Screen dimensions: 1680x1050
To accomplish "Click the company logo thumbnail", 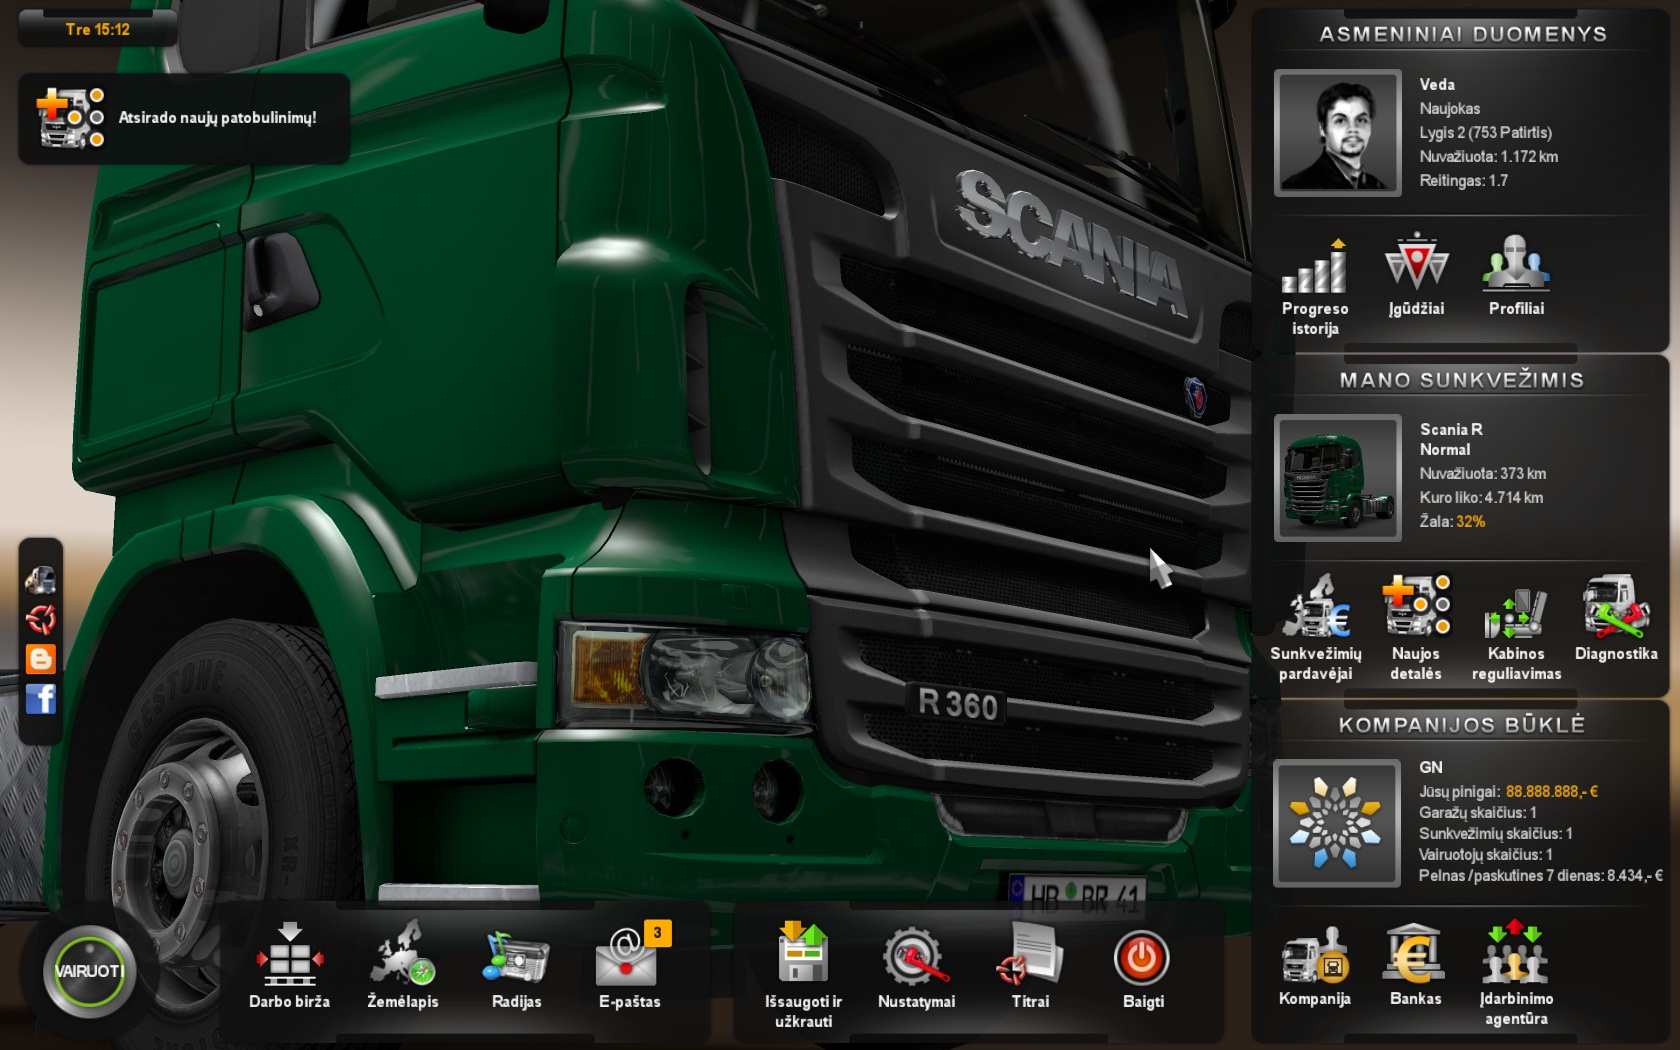I will pos(1338,823).
